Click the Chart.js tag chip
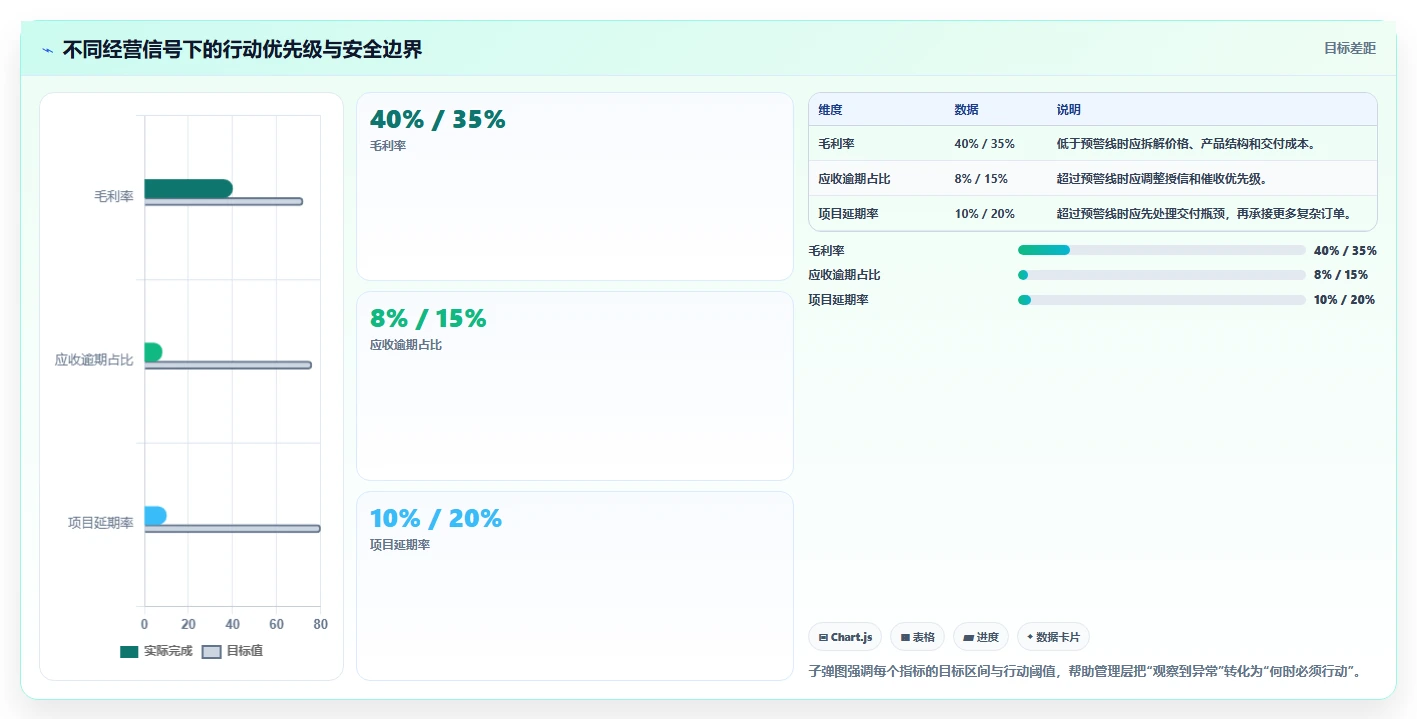This screenshot has height=719, width=1417. 845,637
